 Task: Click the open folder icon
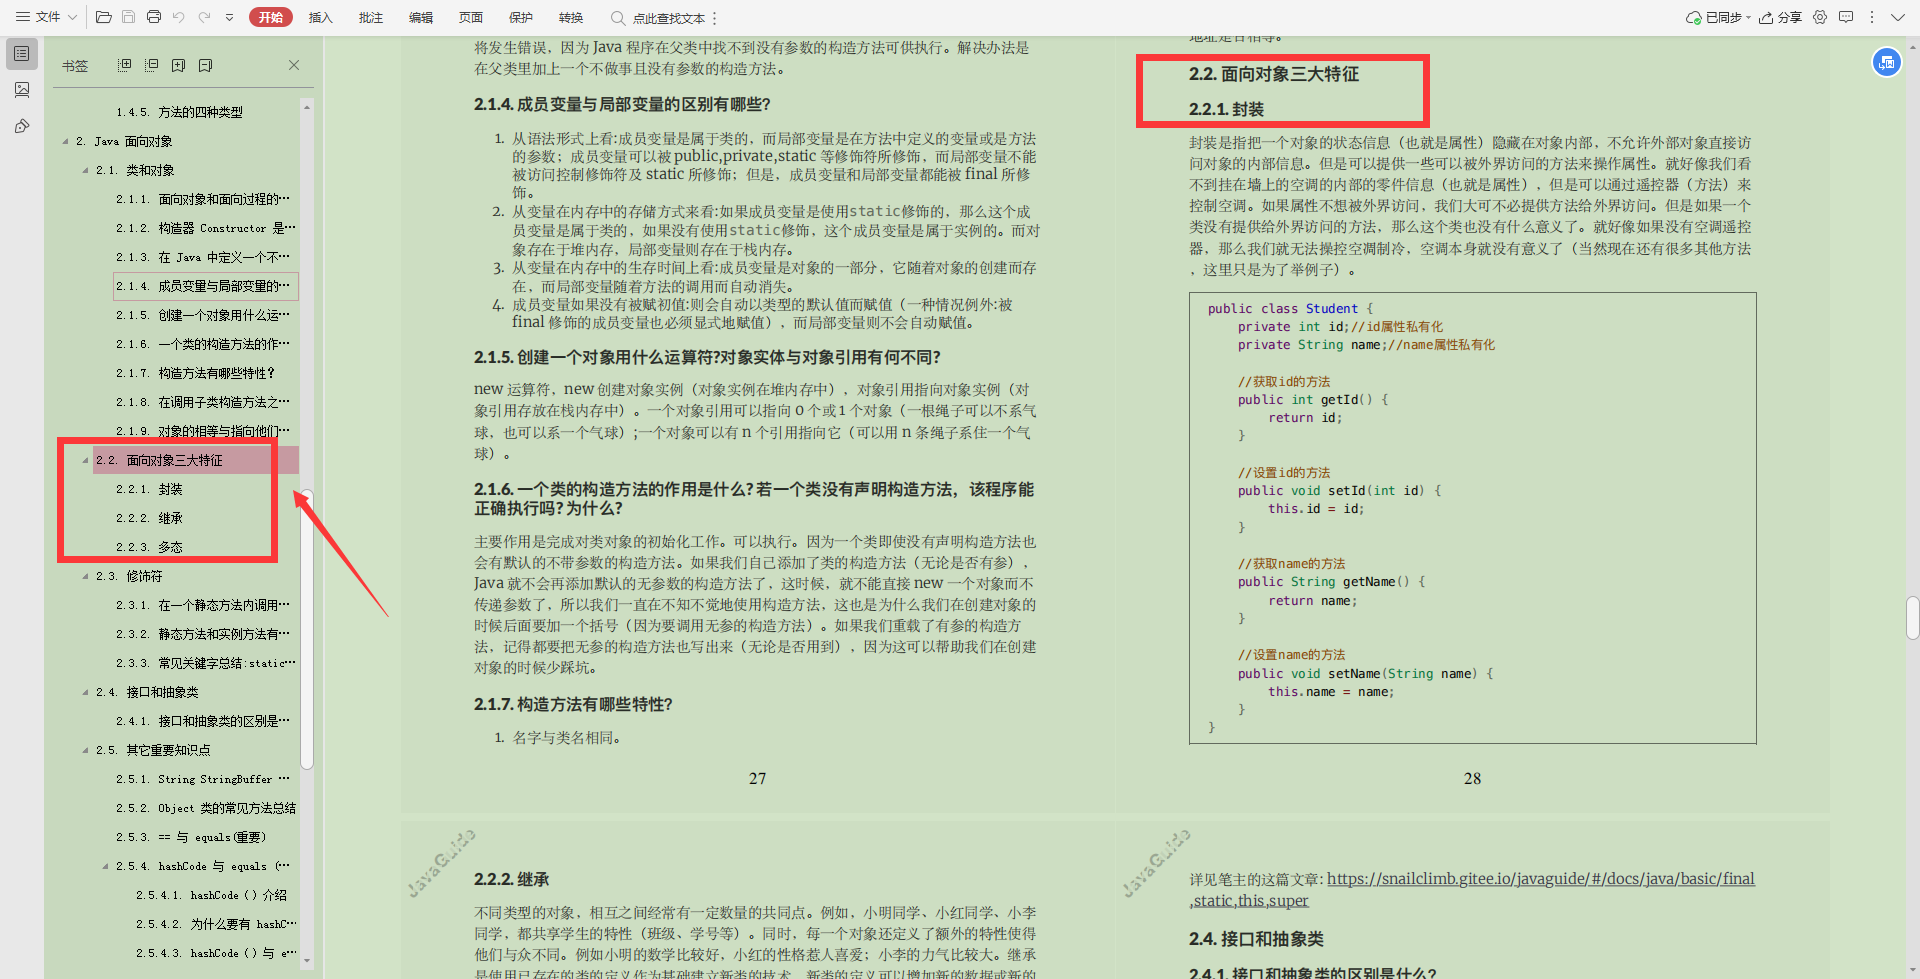103,17
